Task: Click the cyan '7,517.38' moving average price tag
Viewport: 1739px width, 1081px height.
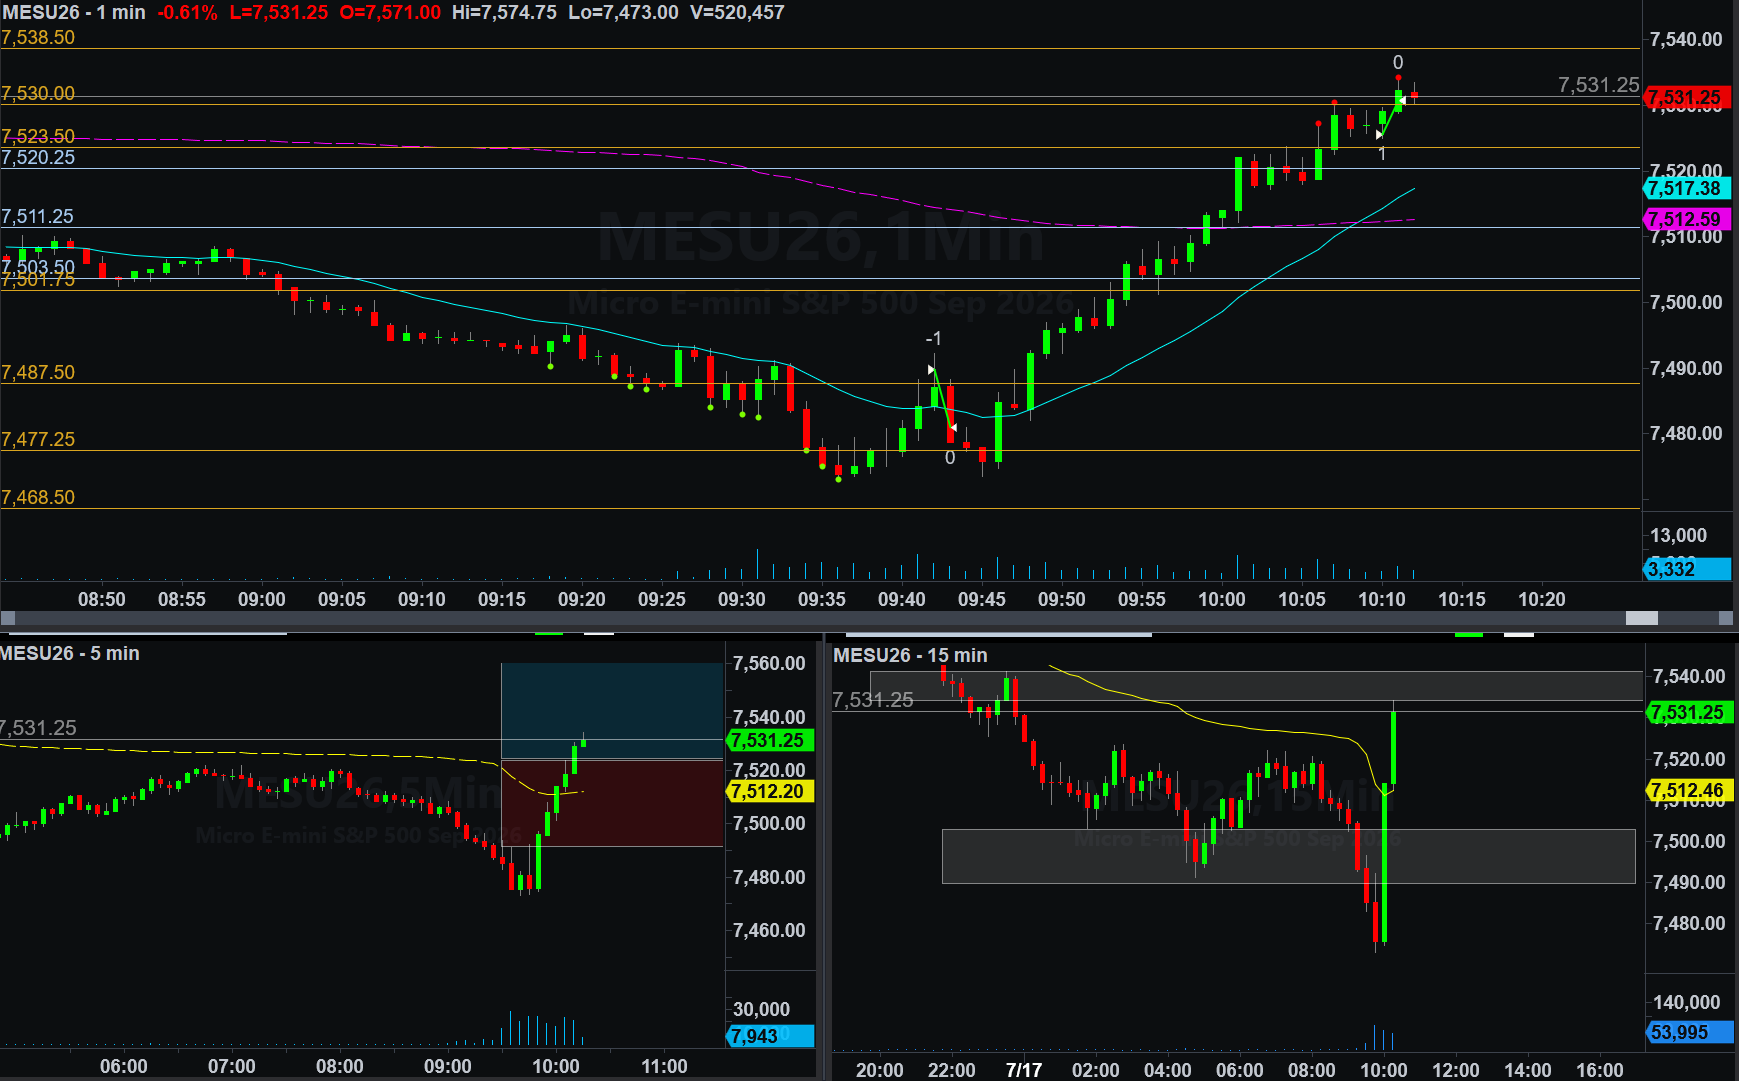Action: click(x=1687, y=188)
